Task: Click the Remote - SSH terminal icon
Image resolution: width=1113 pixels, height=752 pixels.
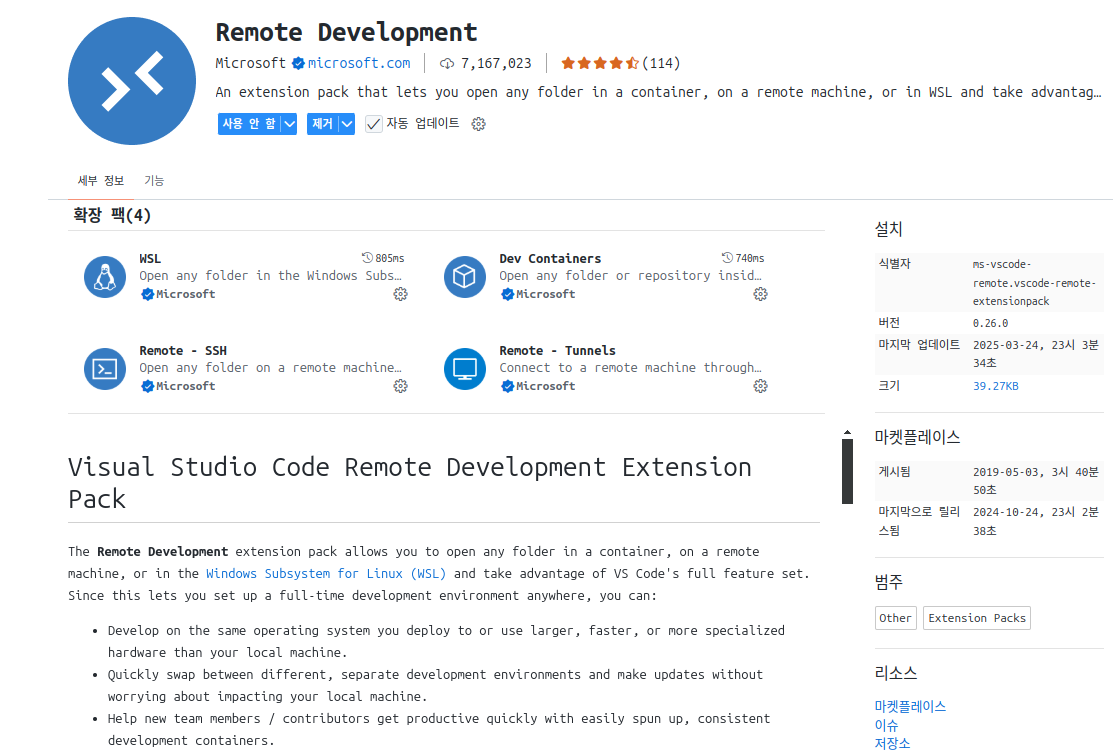Action: tap(105, 369)
